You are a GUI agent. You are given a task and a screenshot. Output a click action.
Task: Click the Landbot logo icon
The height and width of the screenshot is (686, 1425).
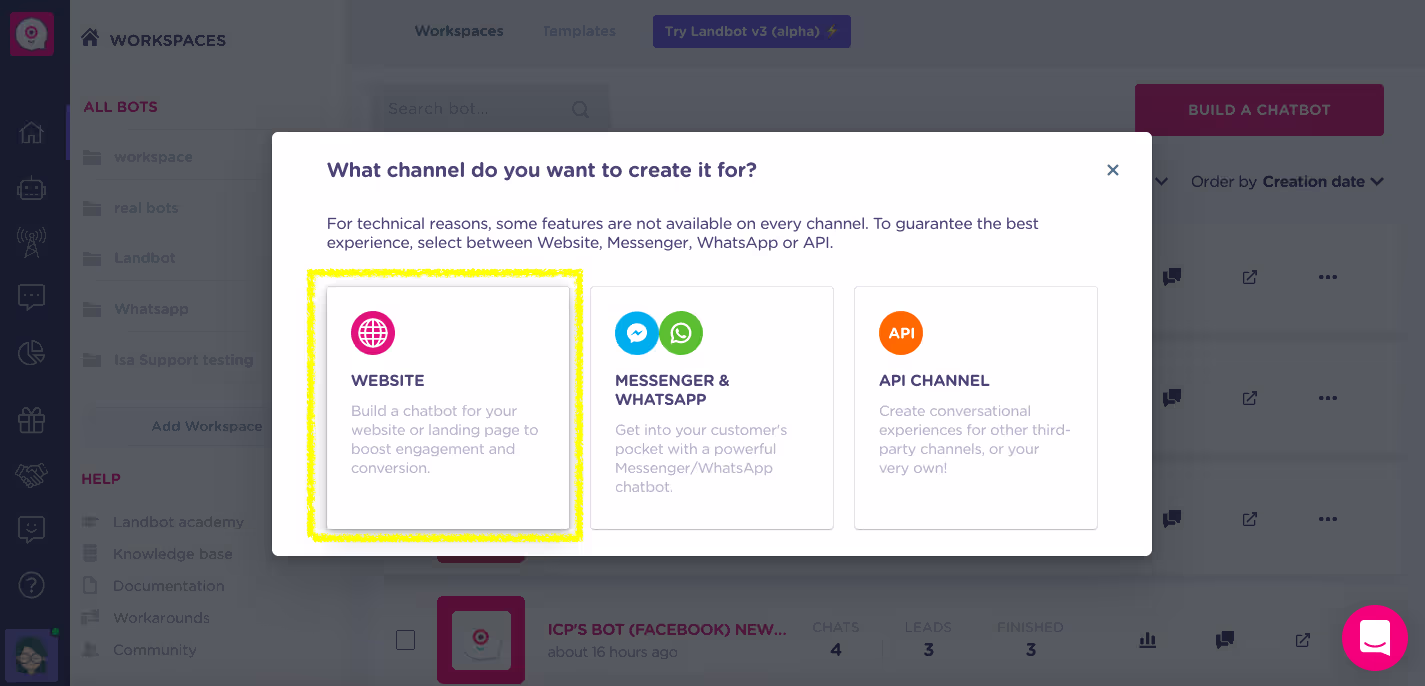click(32, 34)
